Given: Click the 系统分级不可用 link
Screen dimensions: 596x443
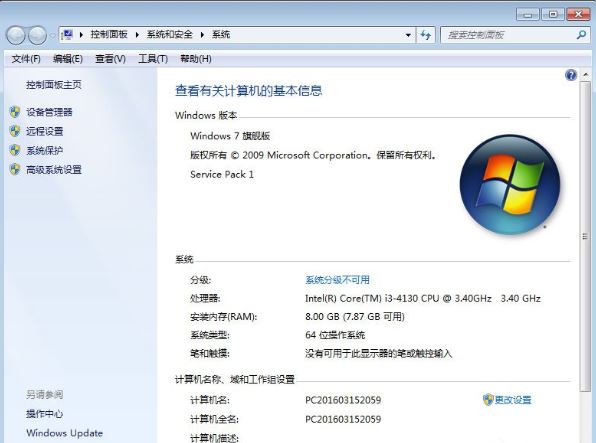Looking at the screenshot, I should (337, 280).
